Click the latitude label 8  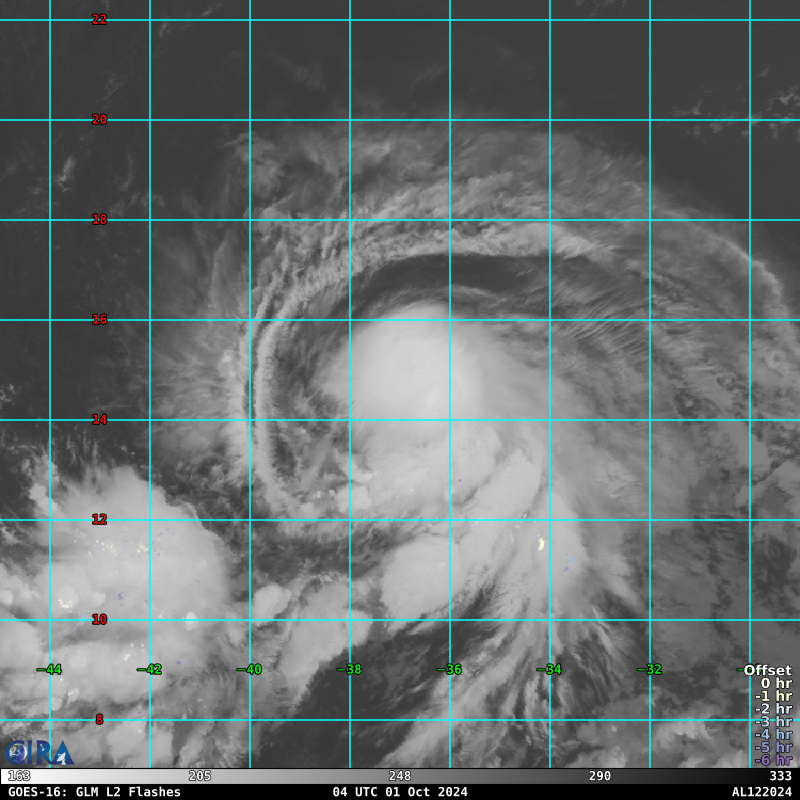pos(99,719)
